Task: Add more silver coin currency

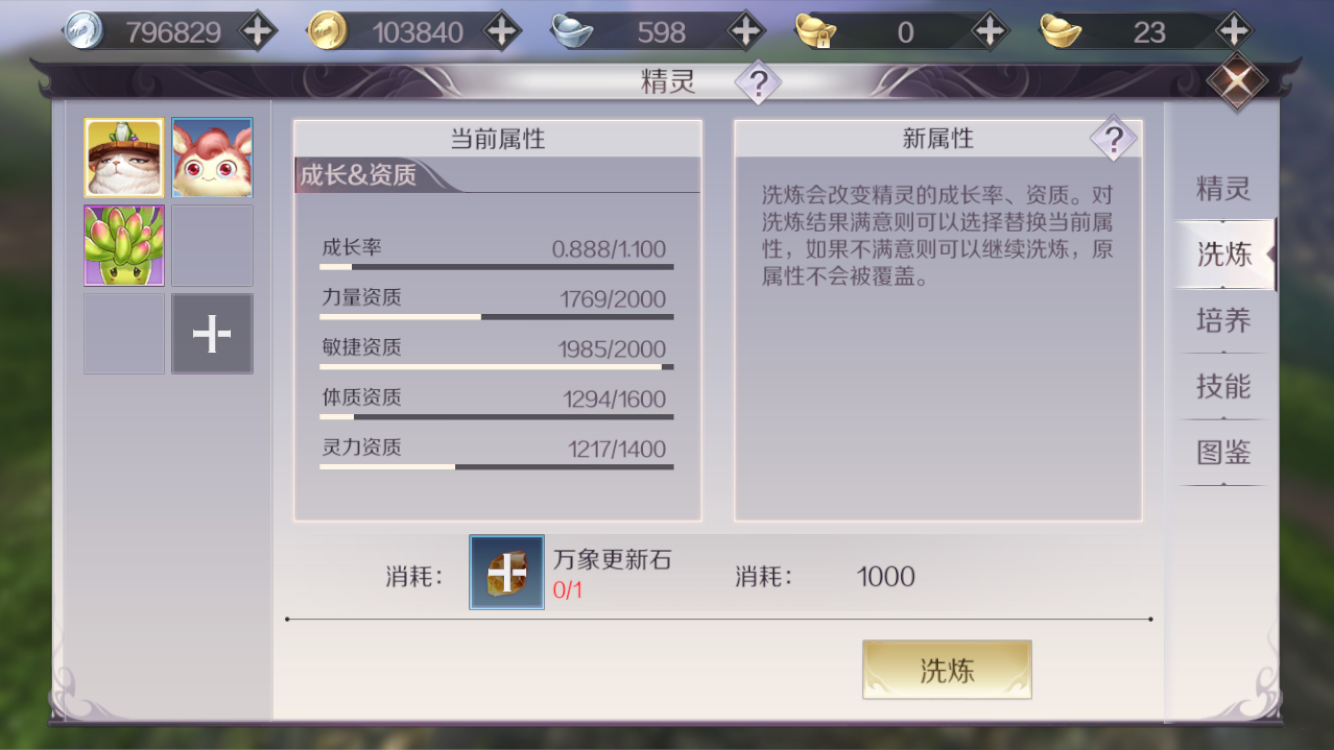Action: [x=258, y=32]
